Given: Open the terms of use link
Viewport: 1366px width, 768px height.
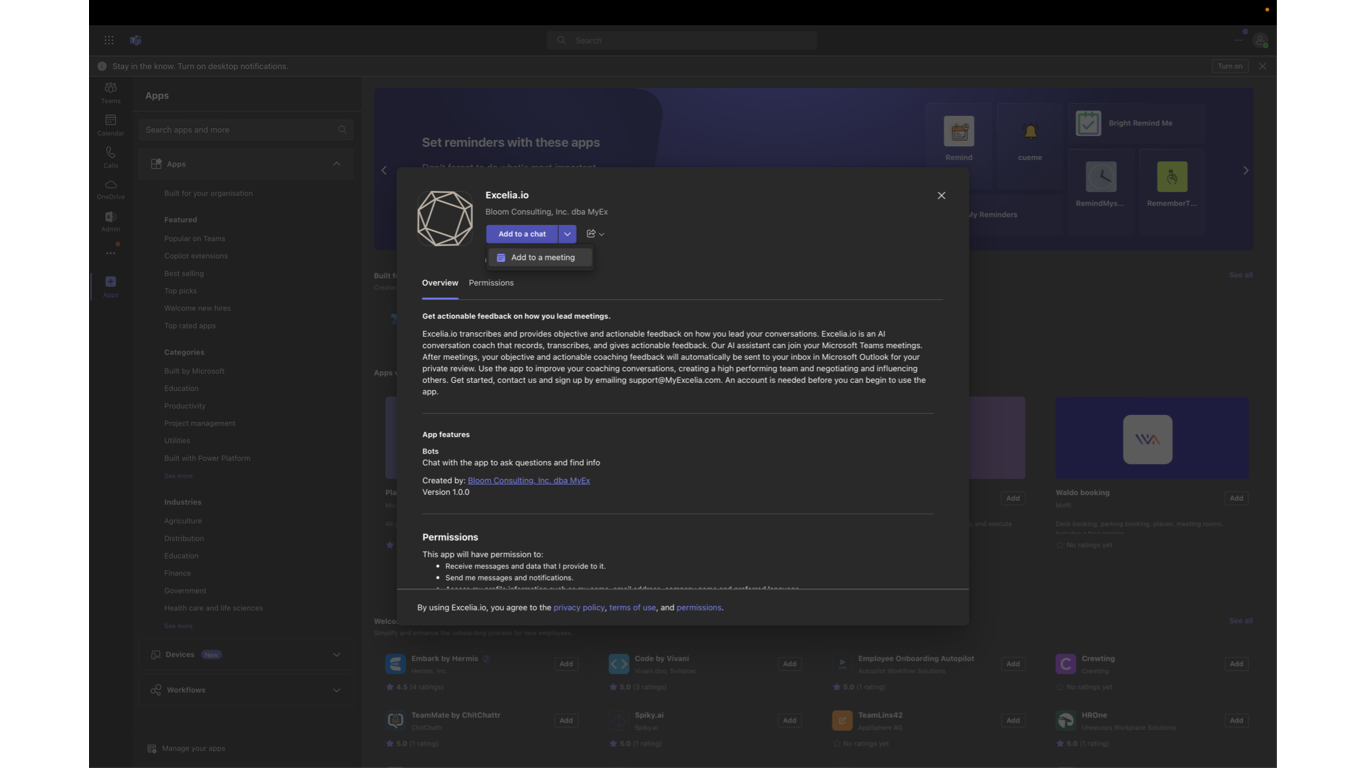Looking at the screenshot, I should coord(632,608).
